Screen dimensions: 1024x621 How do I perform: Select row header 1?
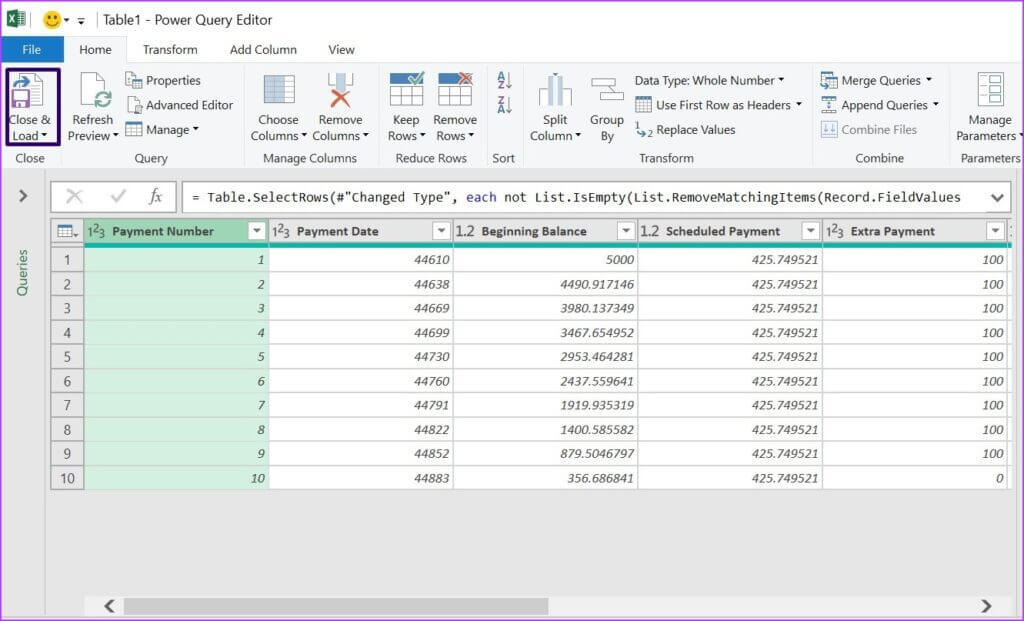coord(67,259)
